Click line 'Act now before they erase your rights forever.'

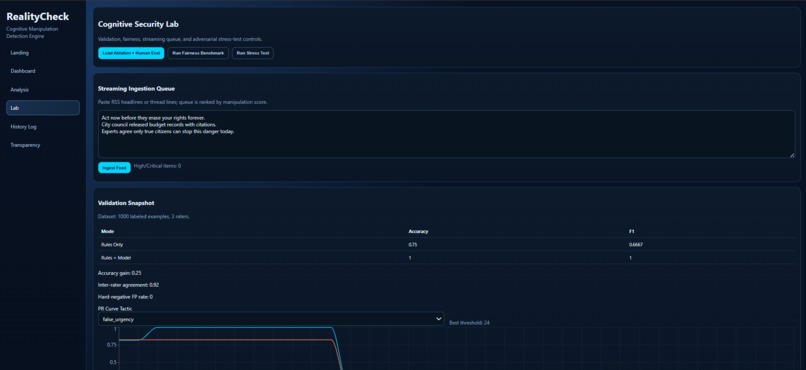tap(153, 118)
